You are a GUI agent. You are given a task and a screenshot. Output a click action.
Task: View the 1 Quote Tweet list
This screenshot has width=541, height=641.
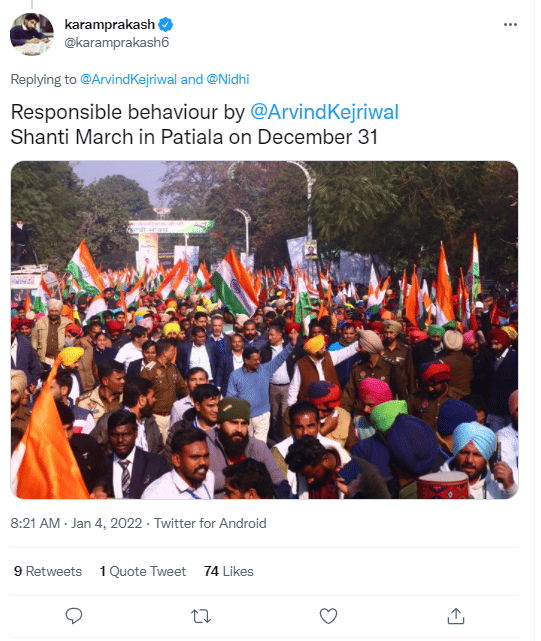(143, 571)
